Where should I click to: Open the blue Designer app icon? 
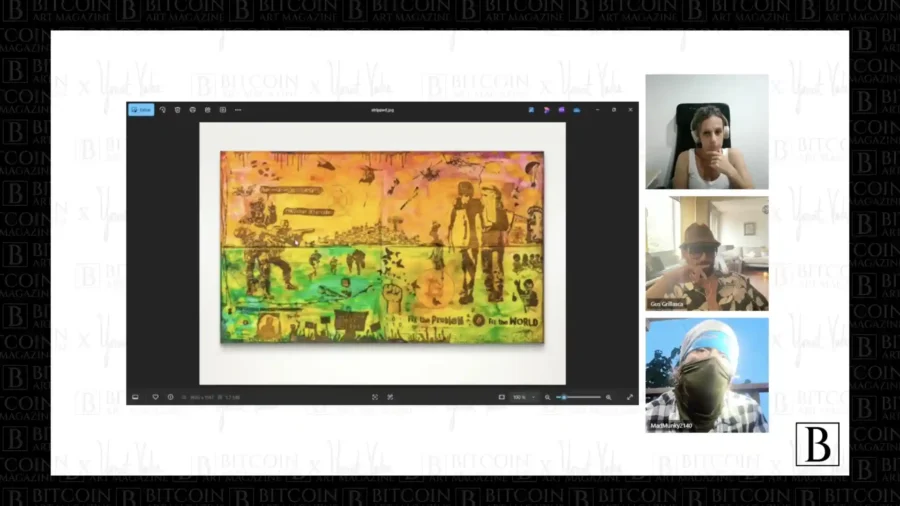point(531,110)
